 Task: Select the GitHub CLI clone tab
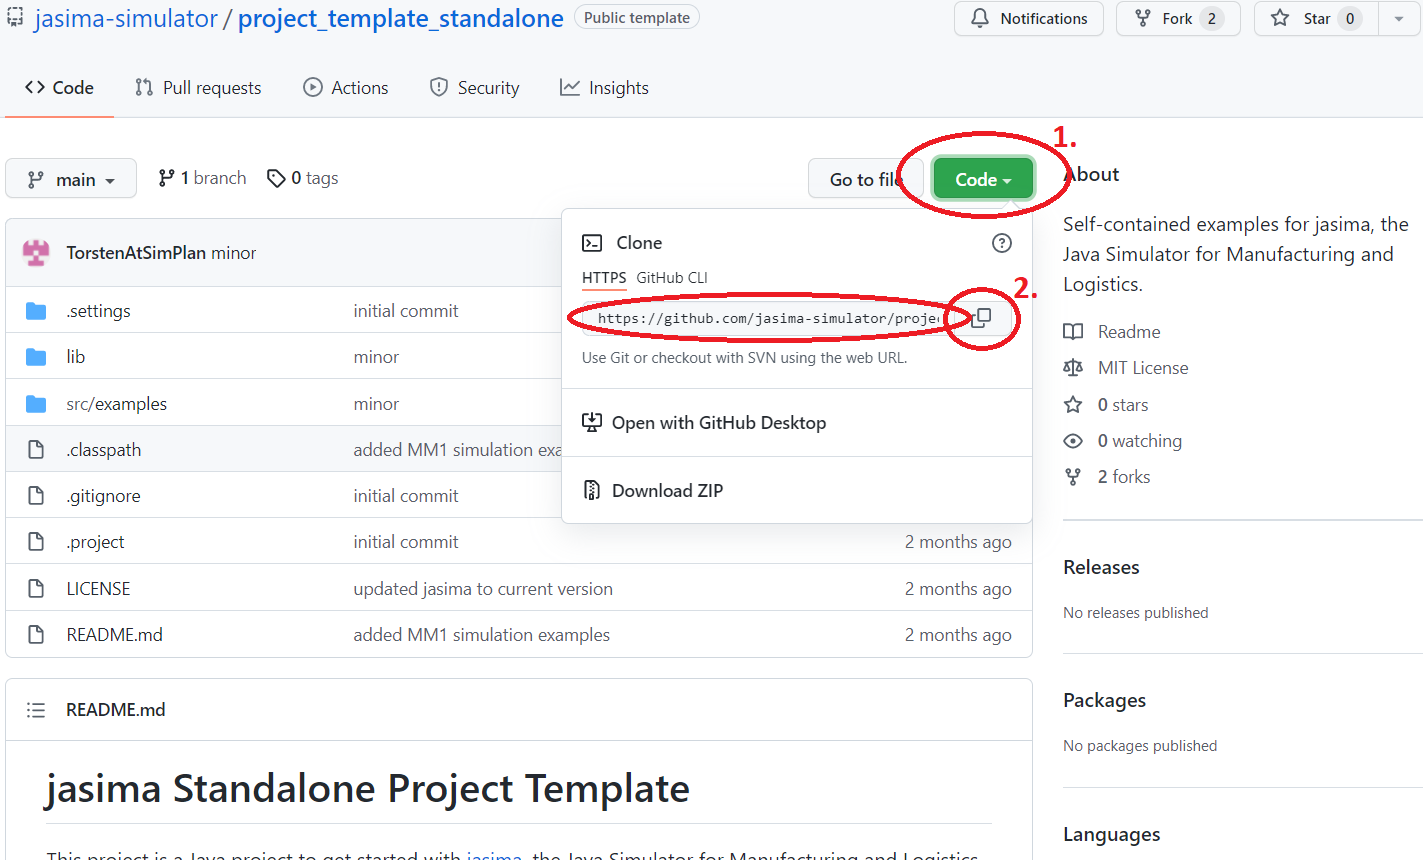671,278
